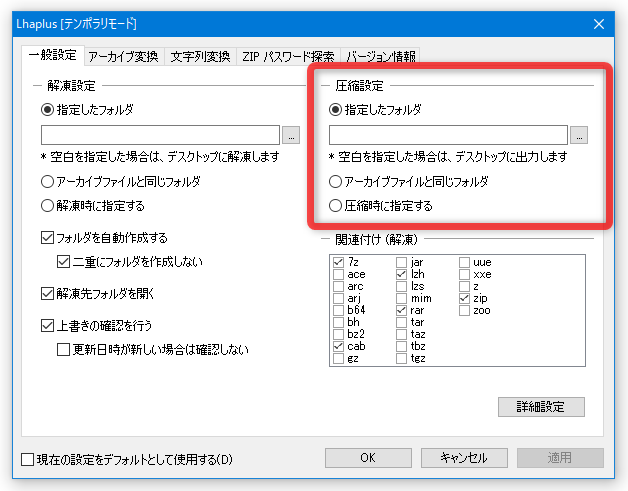
Task: Check the arc file association
Action: coord(338,286)
